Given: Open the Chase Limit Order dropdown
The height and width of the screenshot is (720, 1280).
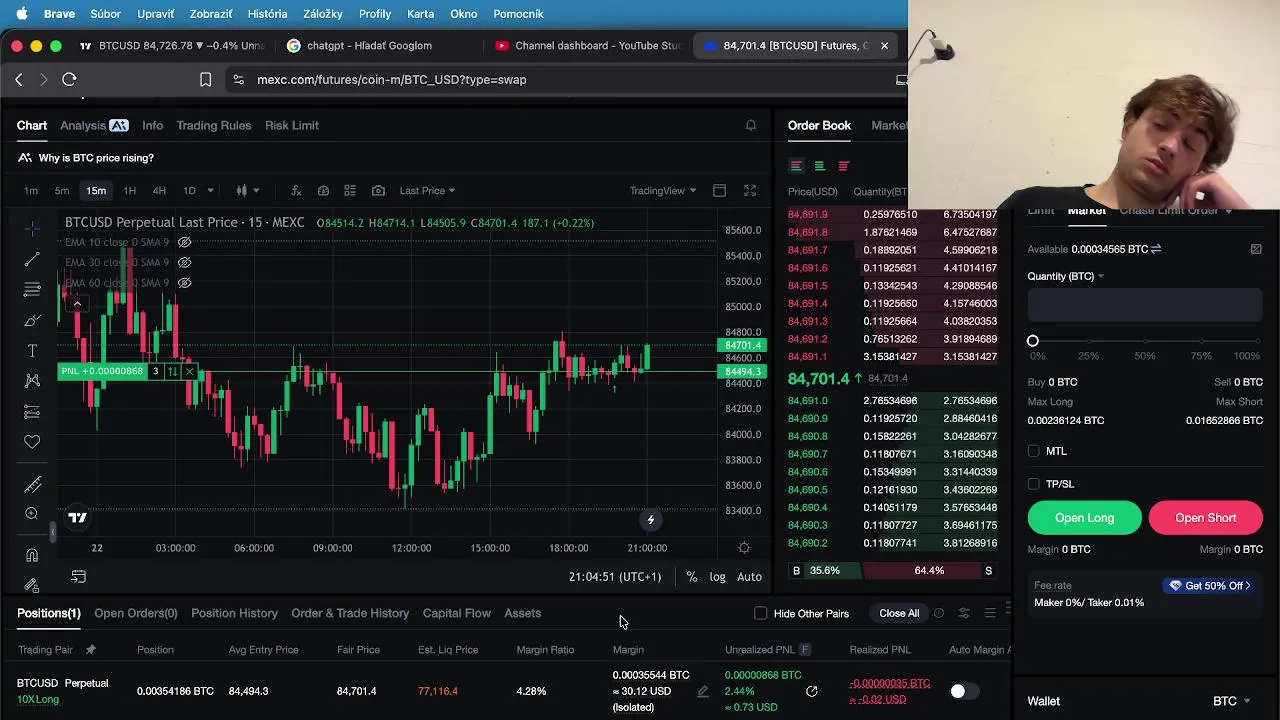Looking at the screenshot, I should tap(1176, 211).
